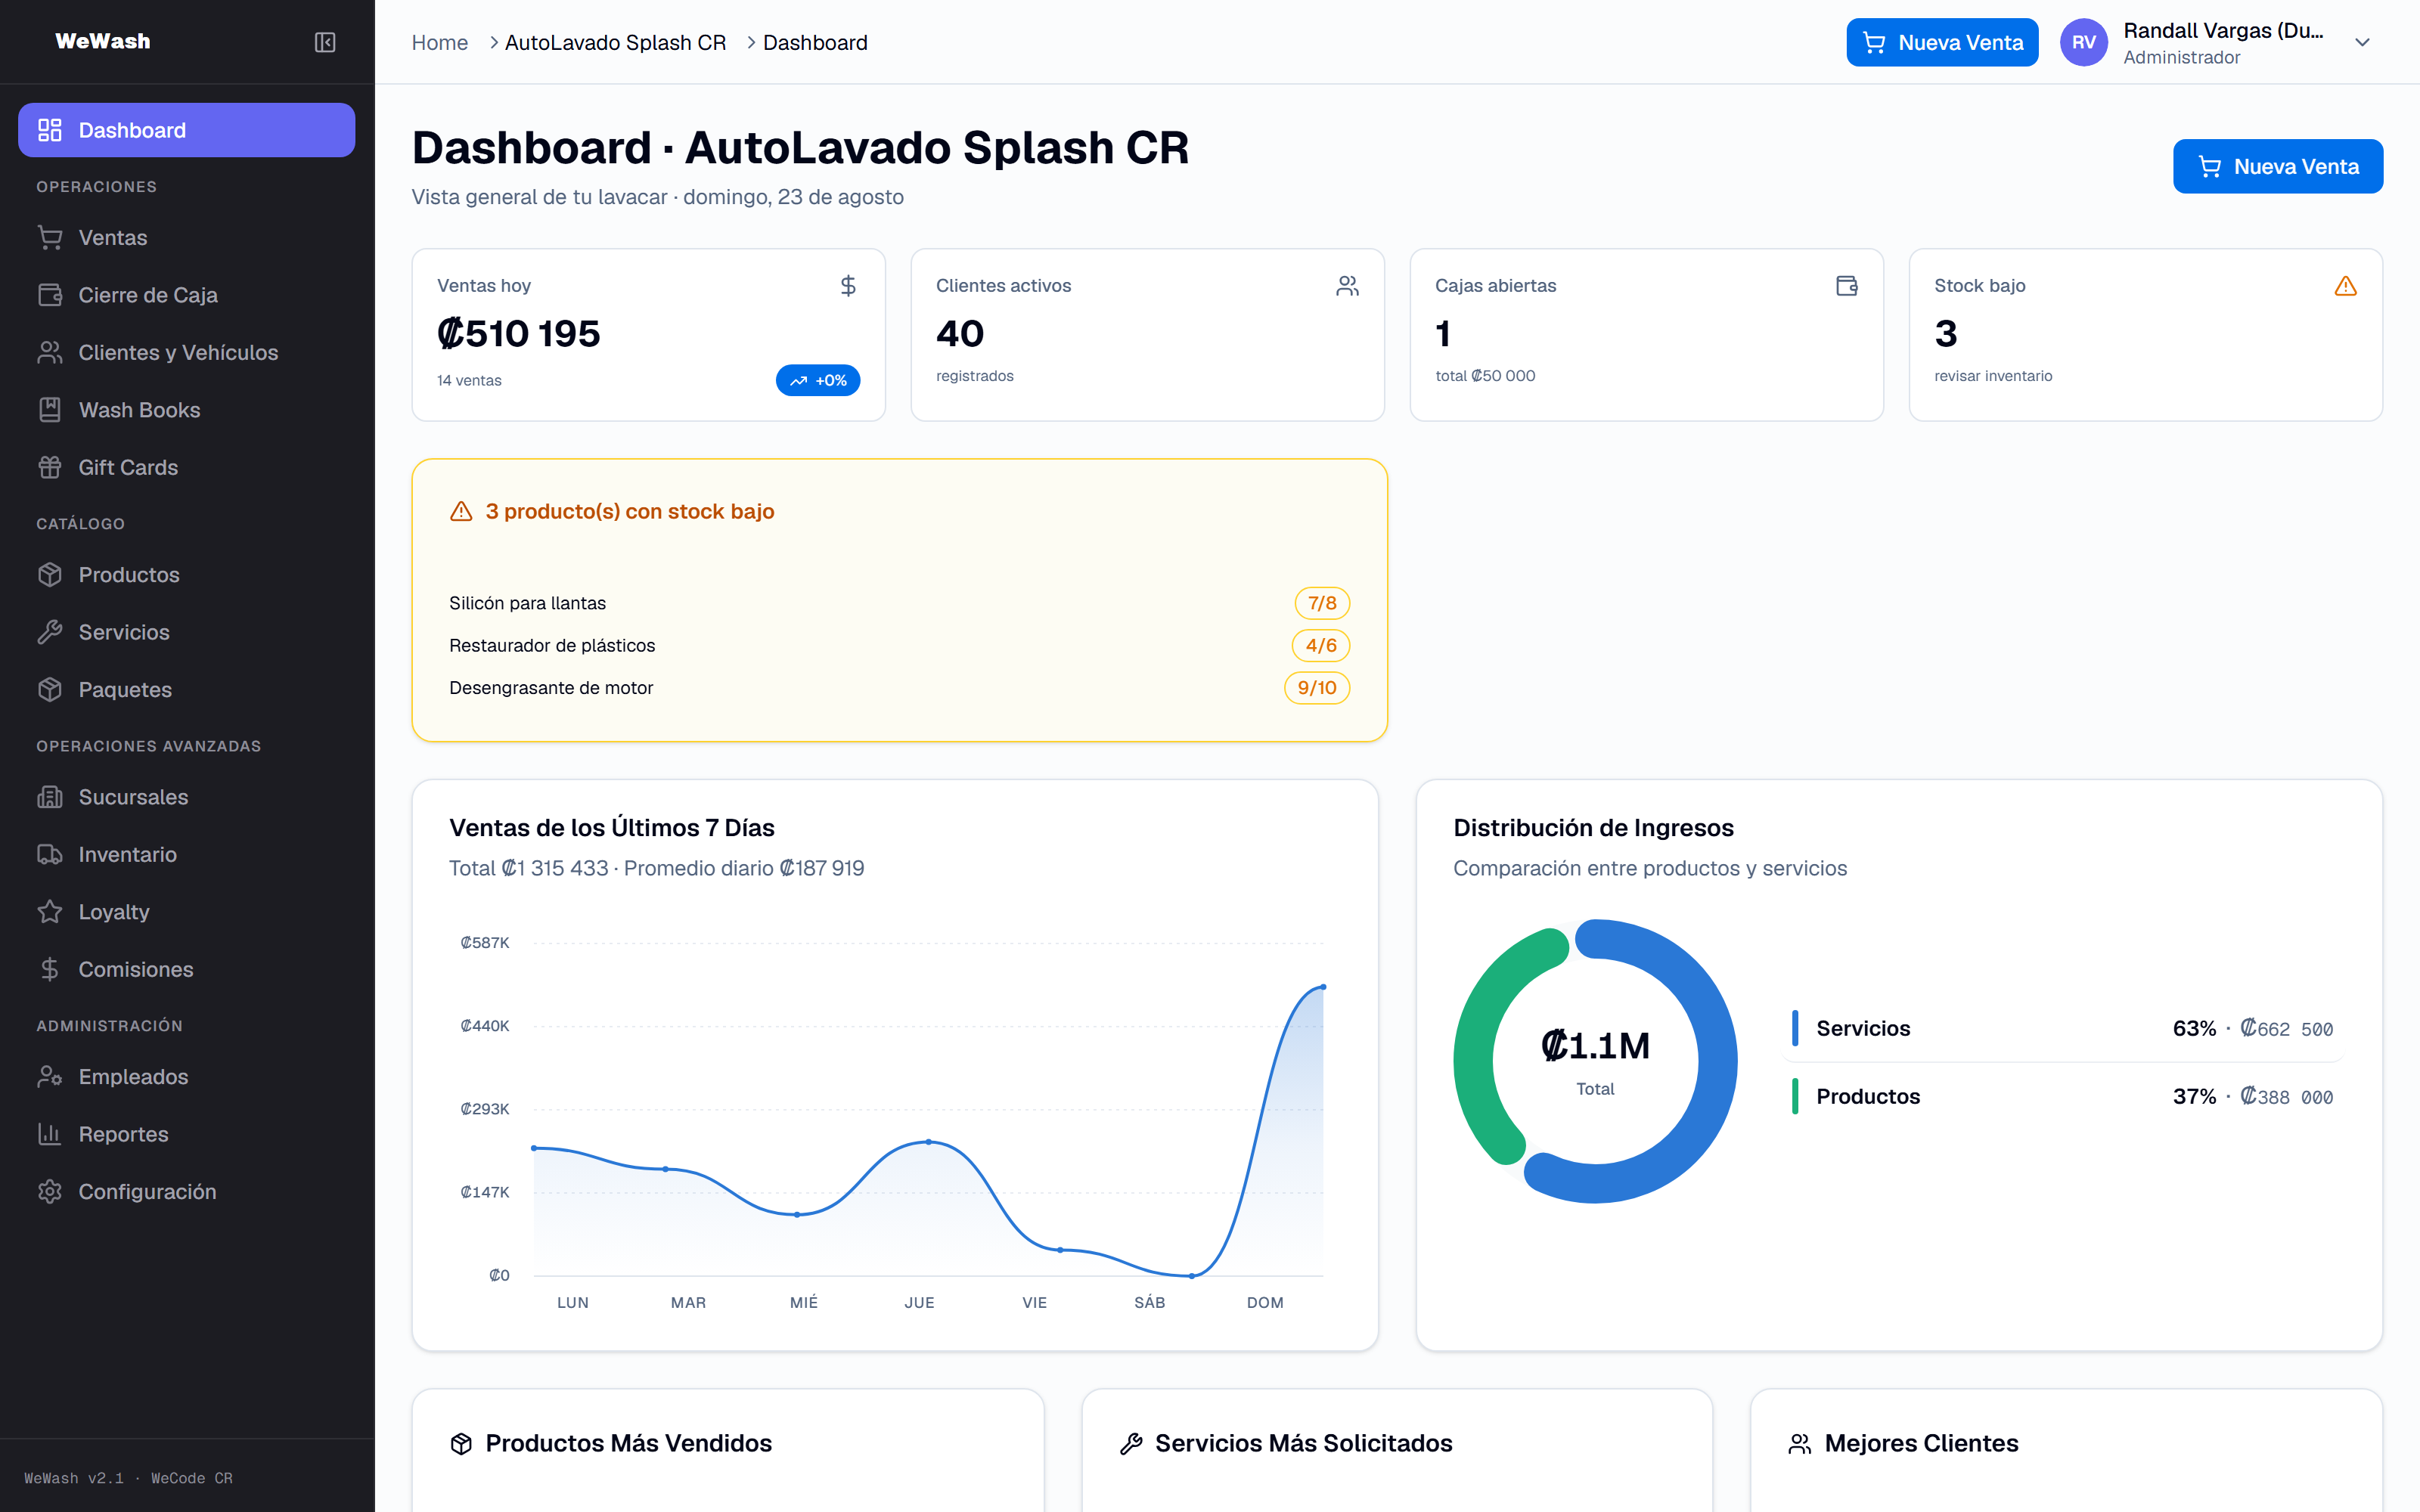
Task: Click the ₡1.1M total in donut center
Action: click(x=1595, y=1046)
